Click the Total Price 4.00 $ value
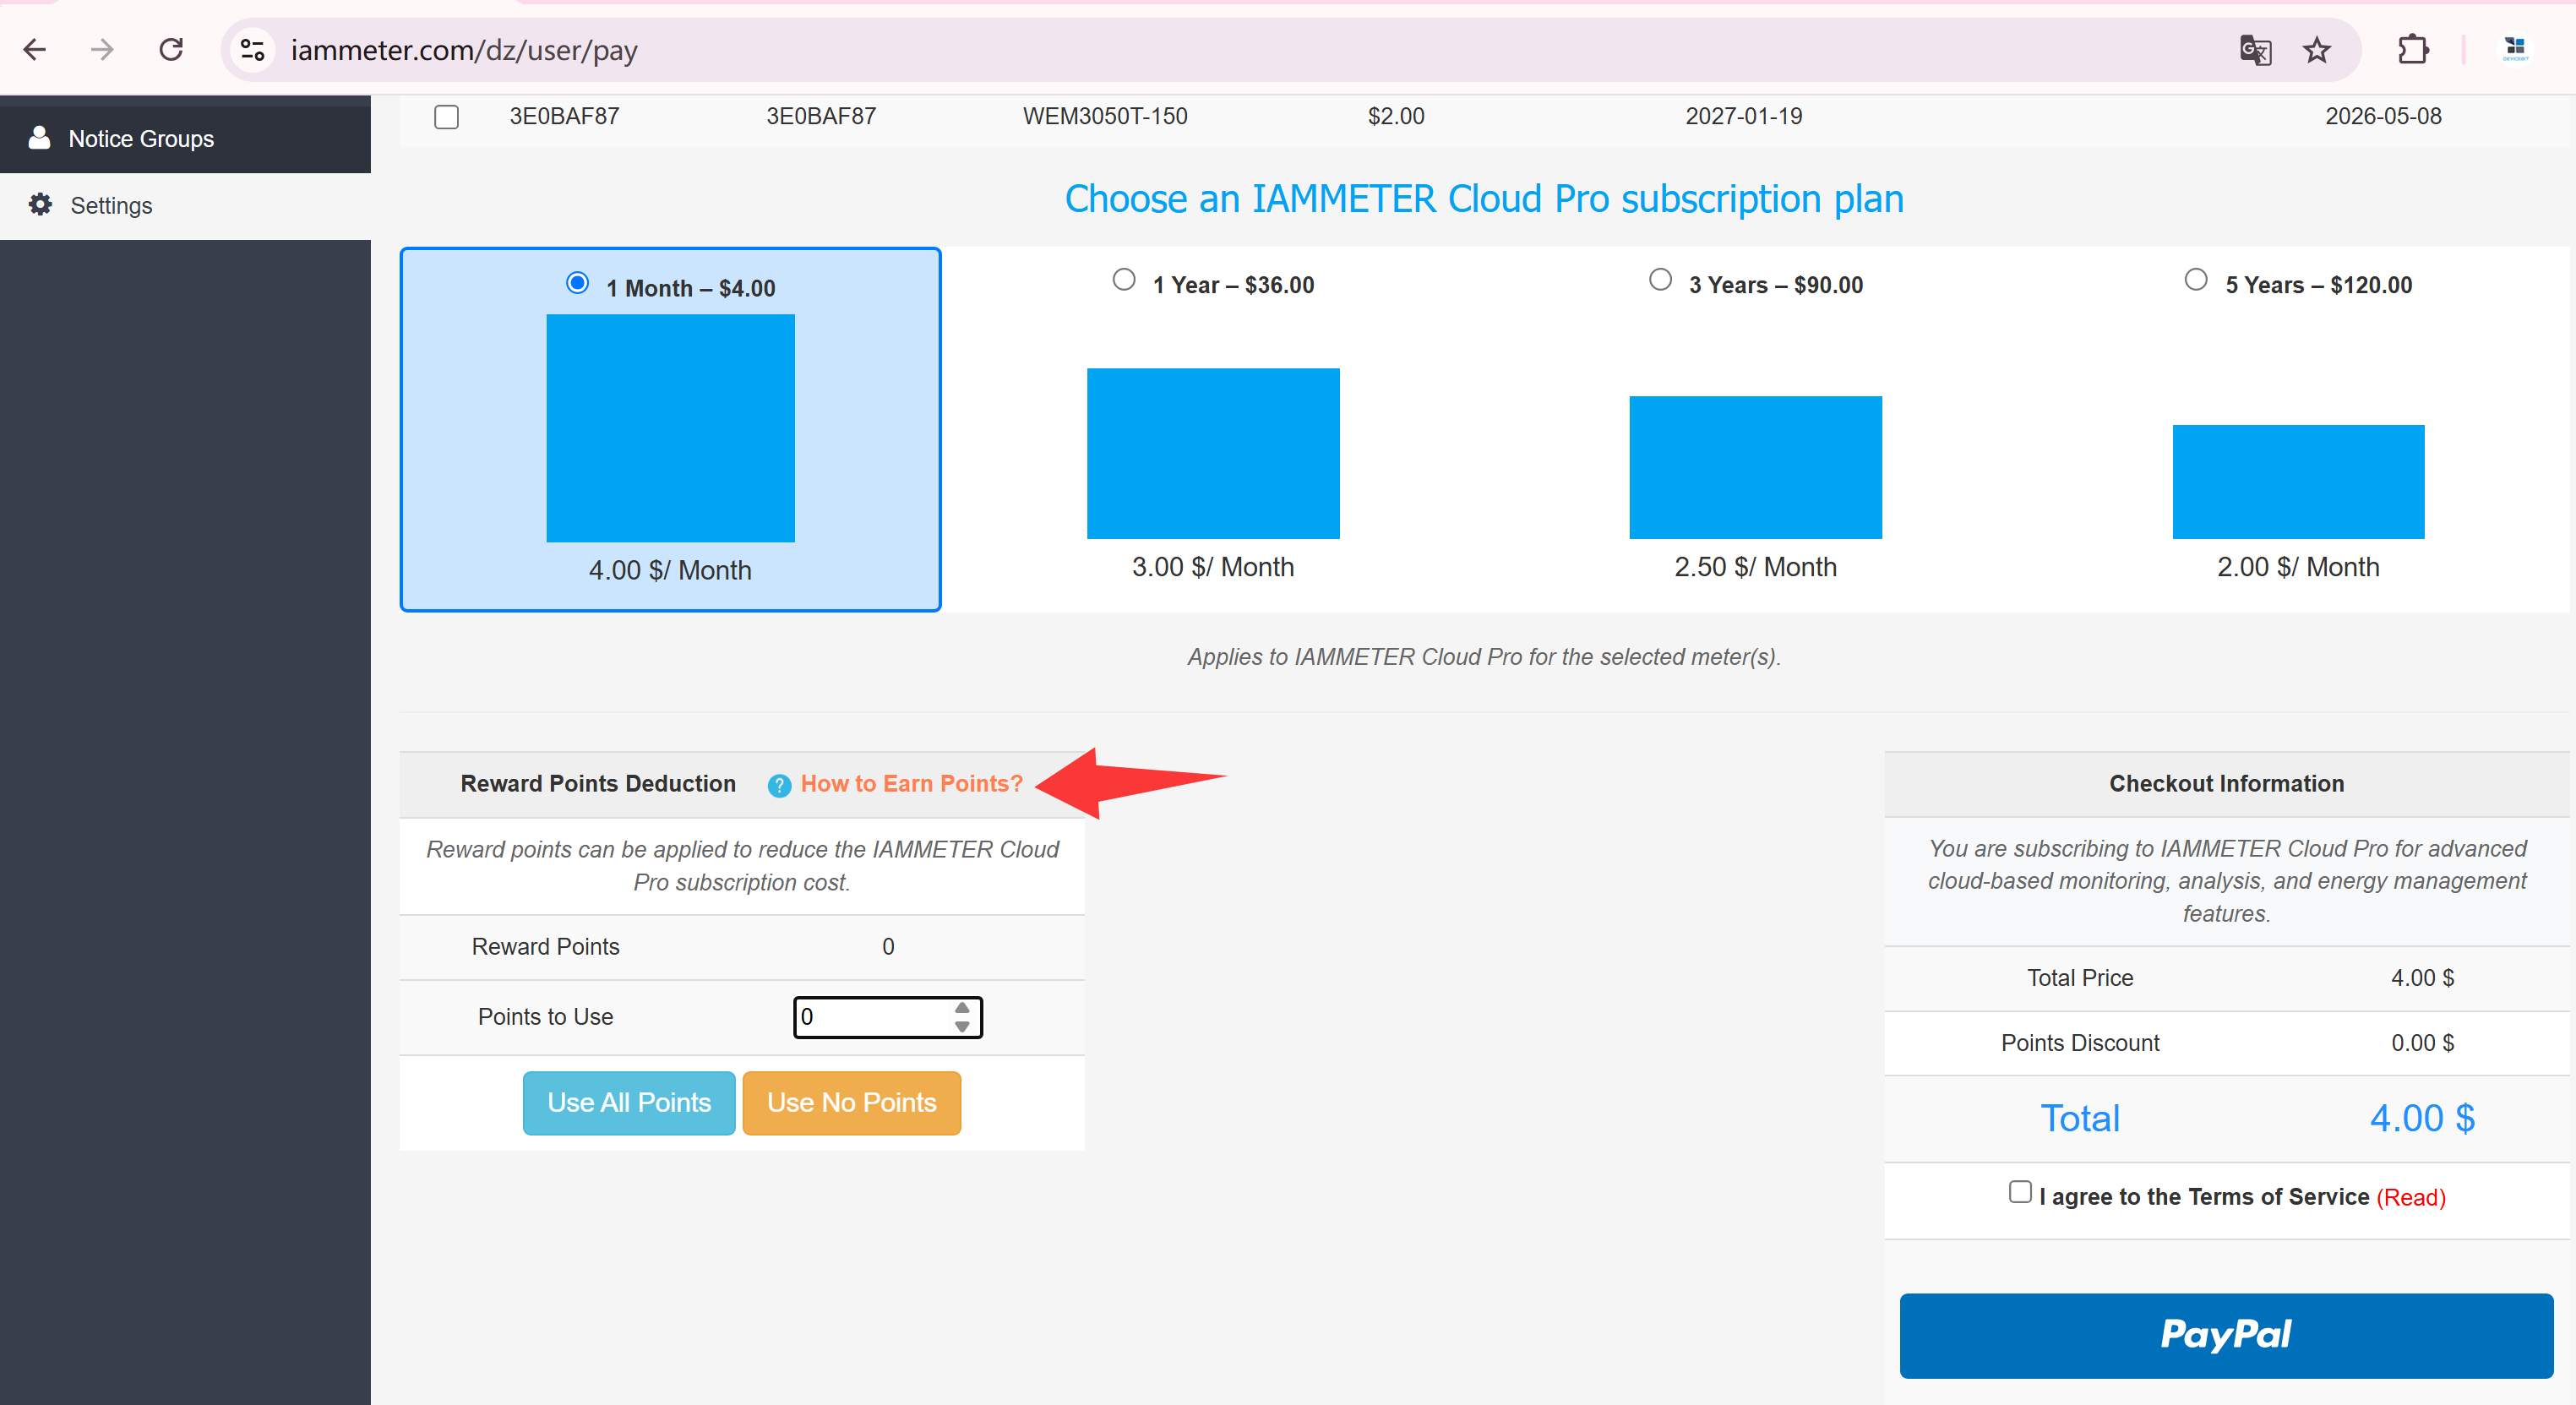 2422,978
